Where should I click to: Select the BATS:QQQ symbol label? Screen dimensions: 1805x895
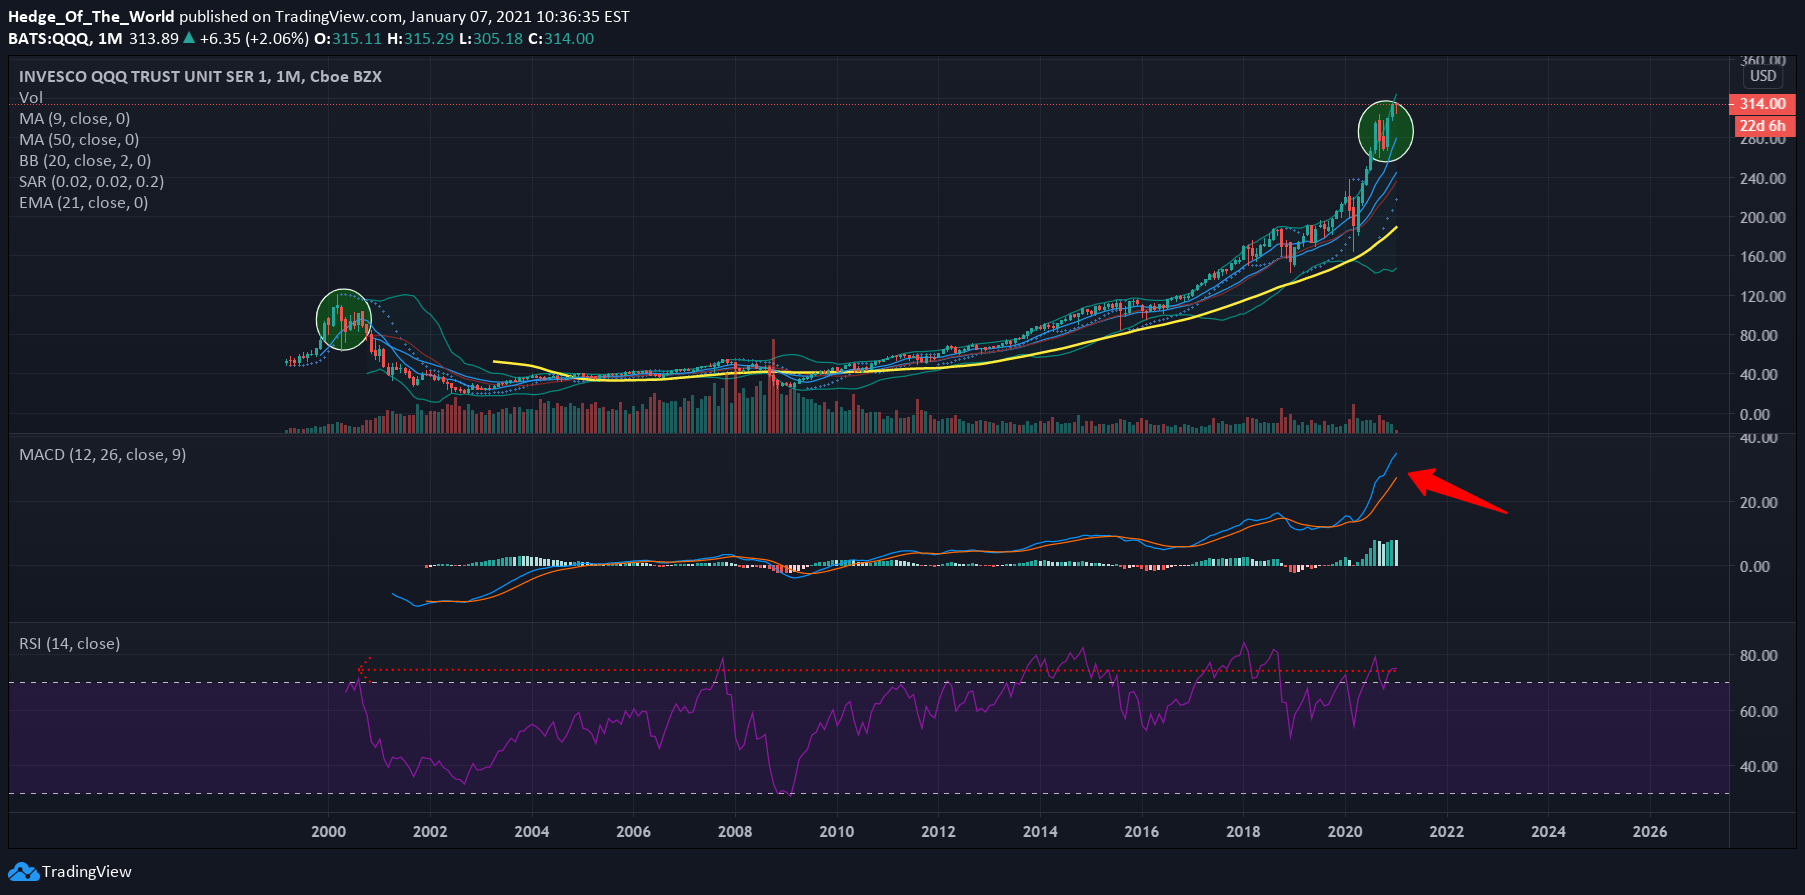49,39
